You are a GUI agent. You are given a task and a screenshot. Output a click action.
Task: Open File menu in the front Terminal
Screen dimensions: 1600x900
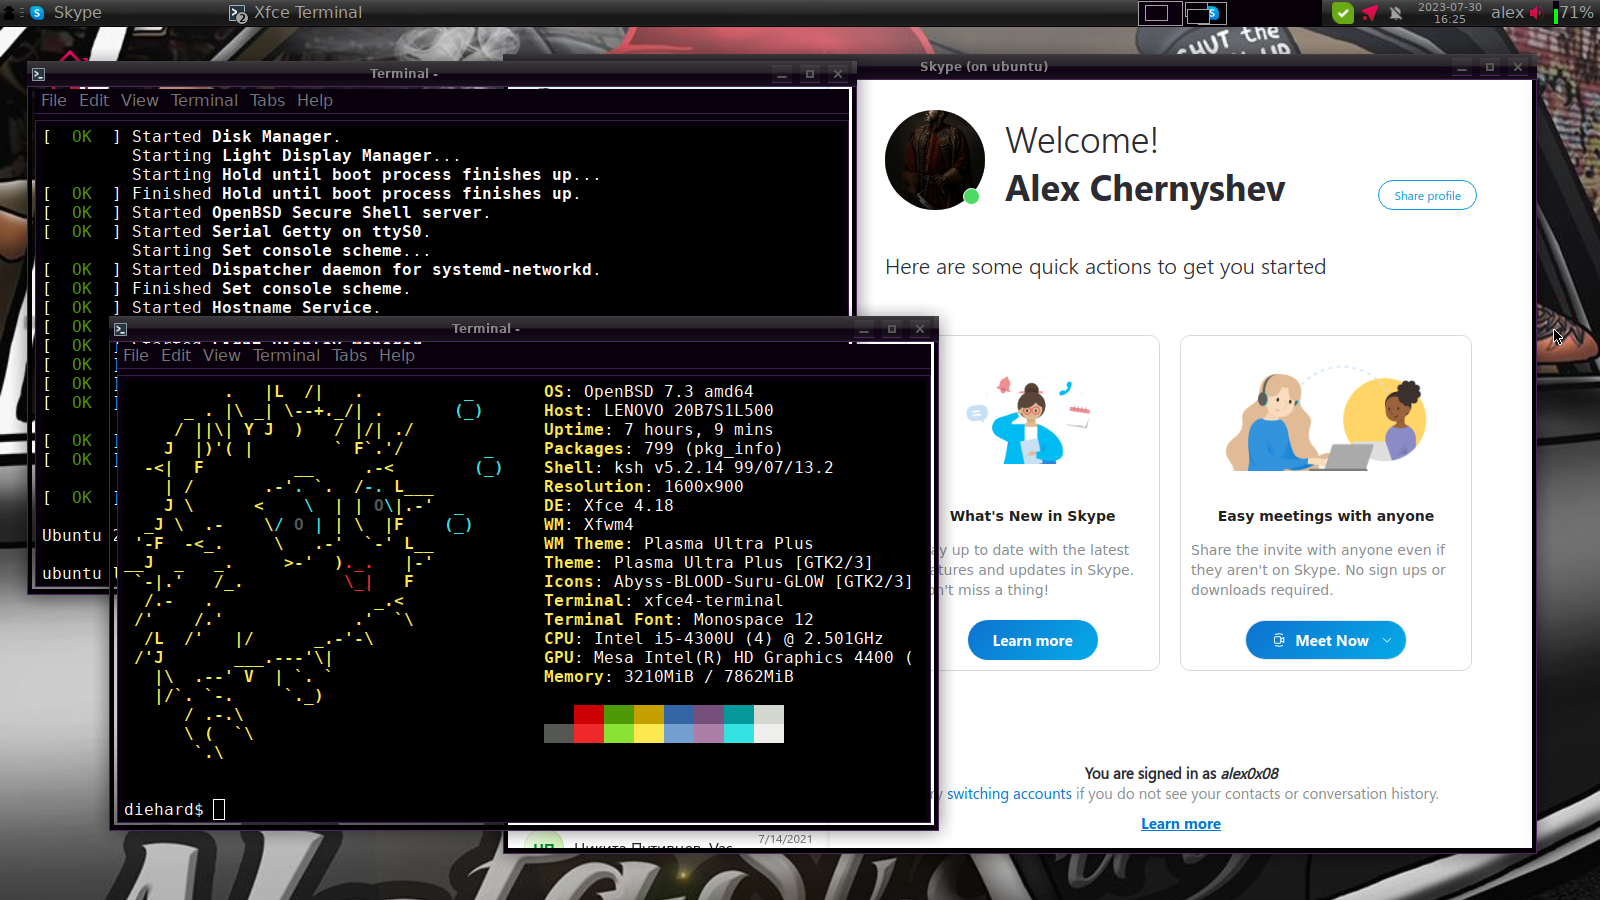coord(136,355)
